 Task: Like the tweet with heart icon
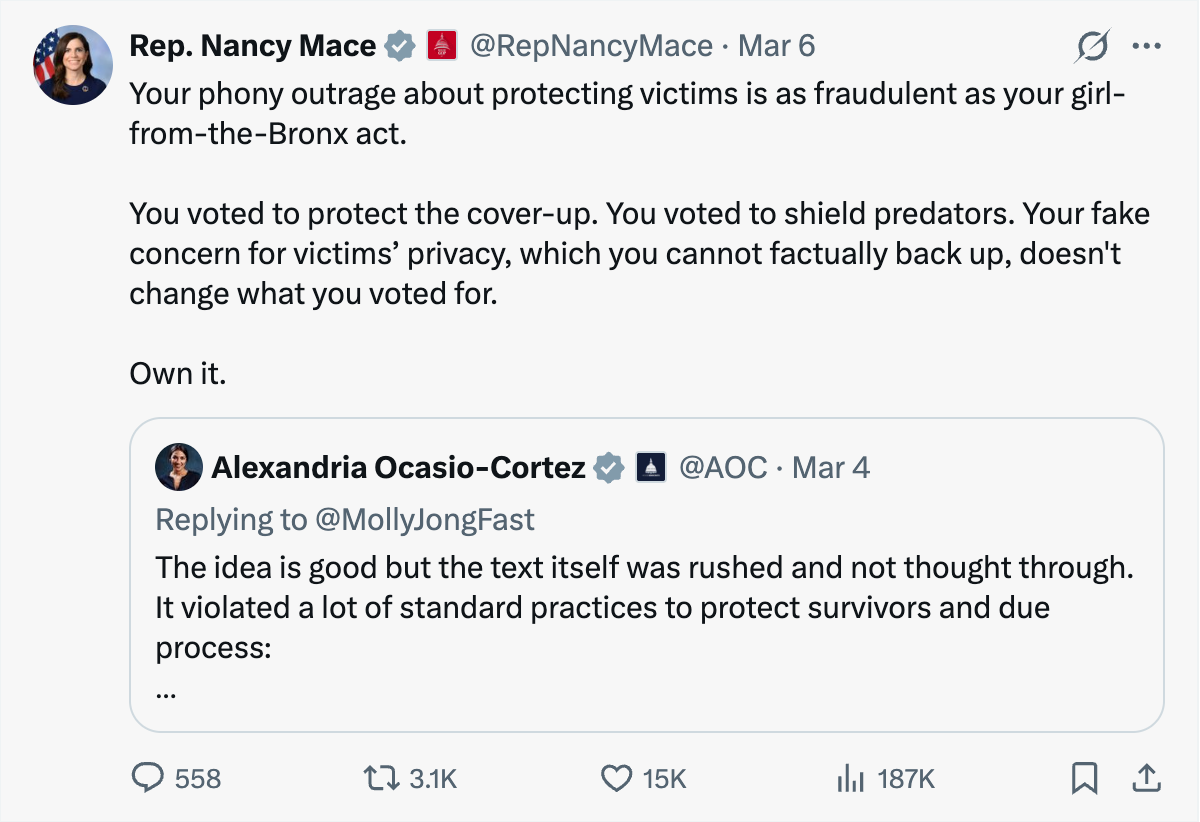[x=617, y=778]
